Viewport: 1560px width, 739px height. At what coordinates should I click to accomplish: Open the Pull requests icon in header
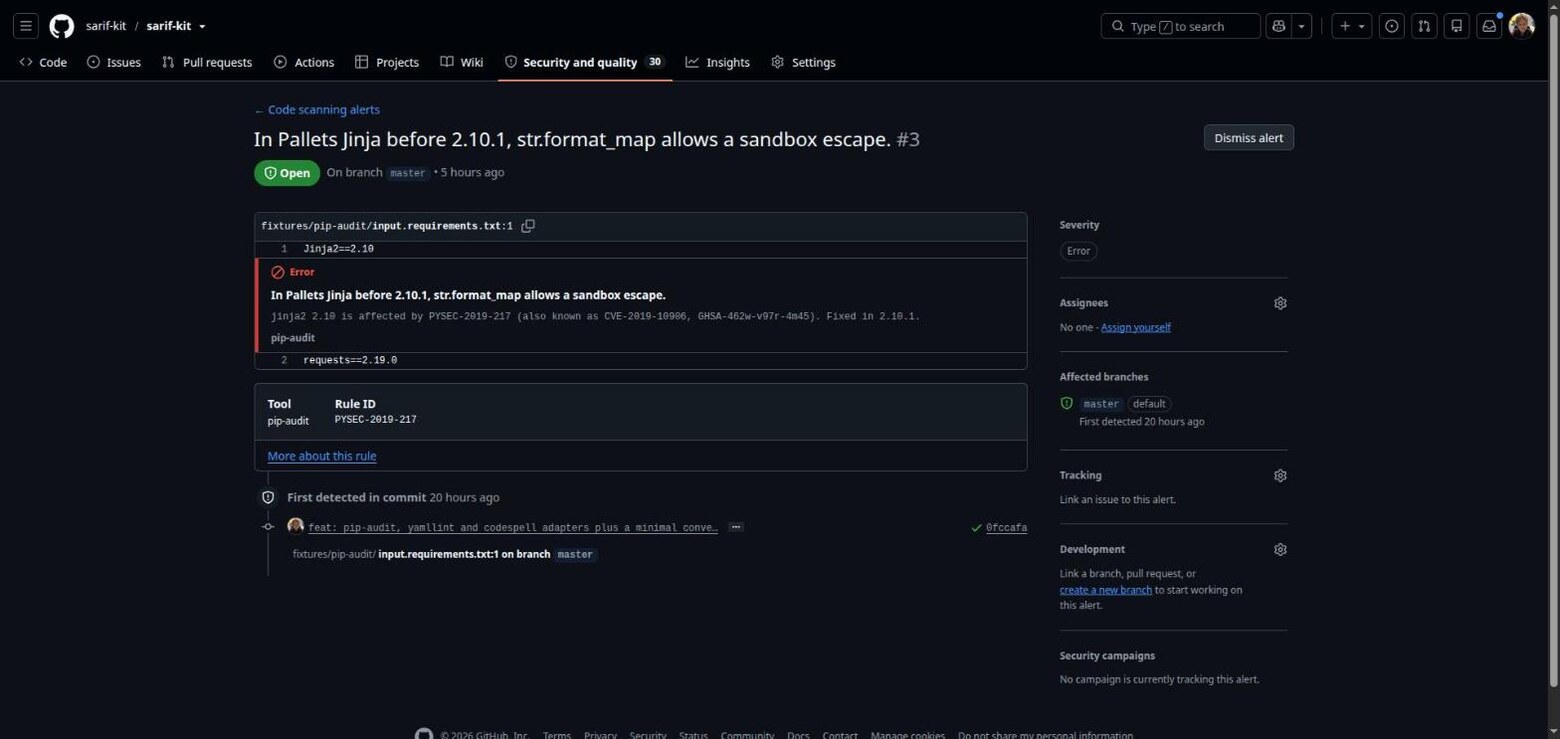(x=1424, y=26)
